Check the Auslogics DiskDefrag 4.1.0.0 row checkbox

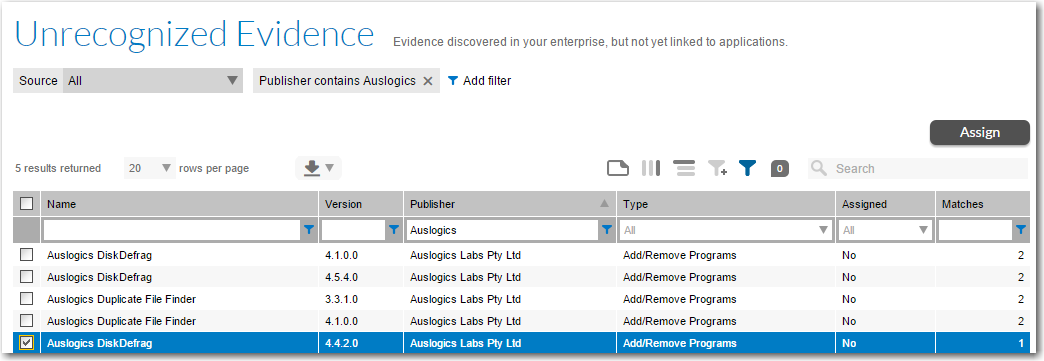(x=26, y=254)
